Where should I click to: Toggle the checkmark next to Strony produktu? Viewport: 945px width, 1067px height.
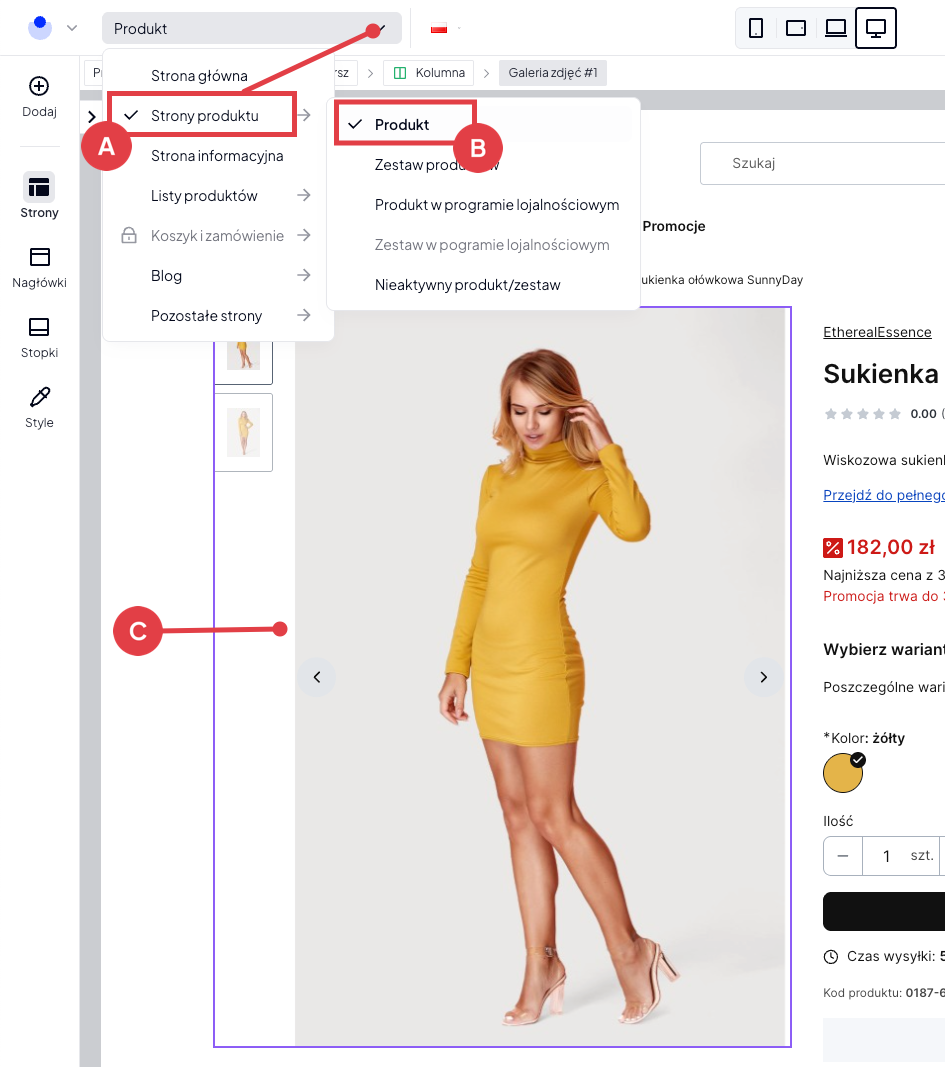(131, 115)
